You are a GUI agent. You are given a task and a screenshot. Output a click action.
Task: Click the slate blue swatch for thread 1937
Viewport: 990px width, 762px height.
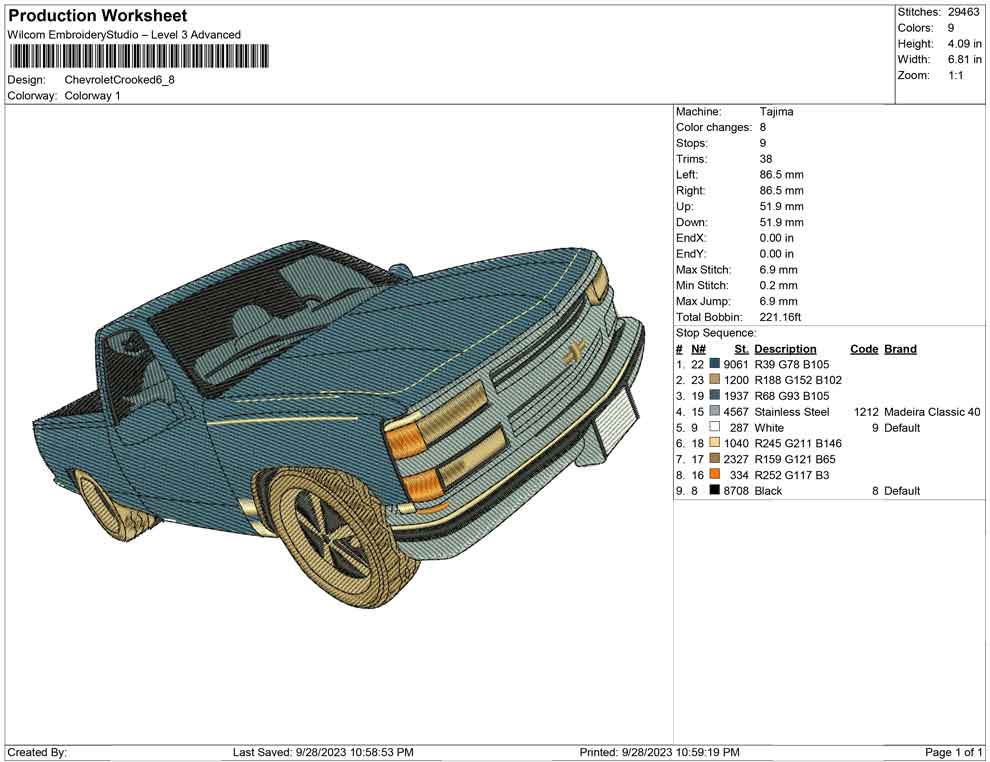coord(715,396)
